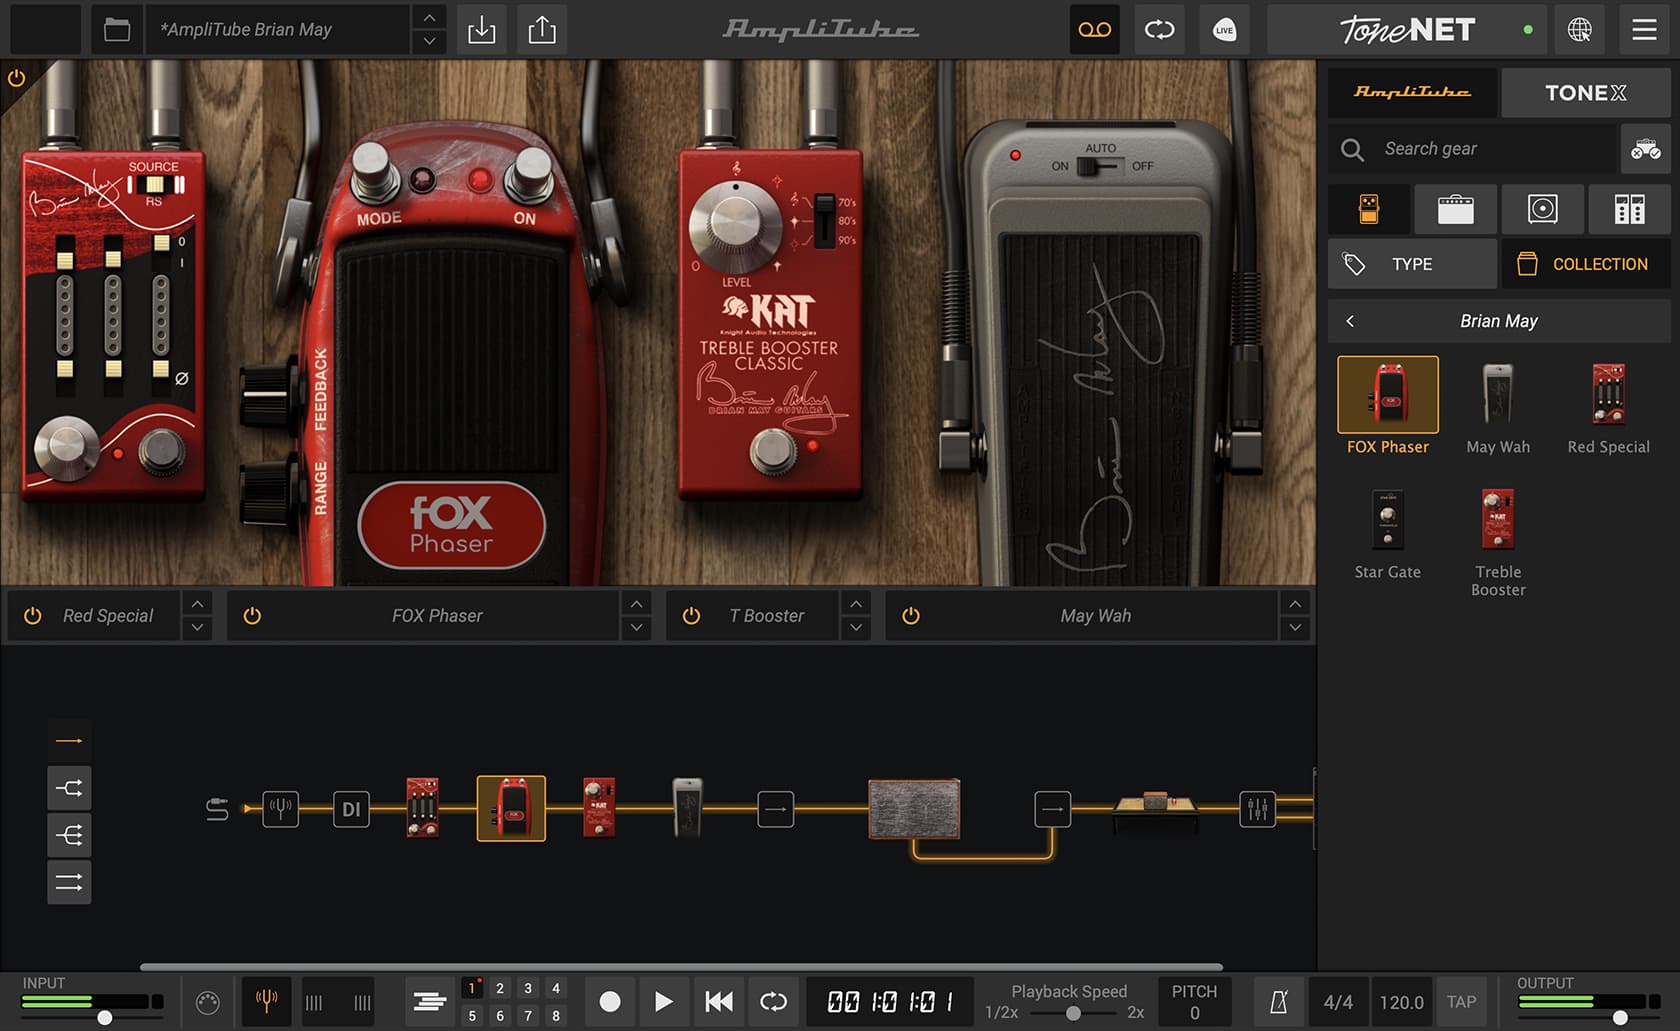This screenshot has height=1031, width=1680.
Task: Open the hamburger main menu
Action: pyautogui.click(x=1644, y=30)
